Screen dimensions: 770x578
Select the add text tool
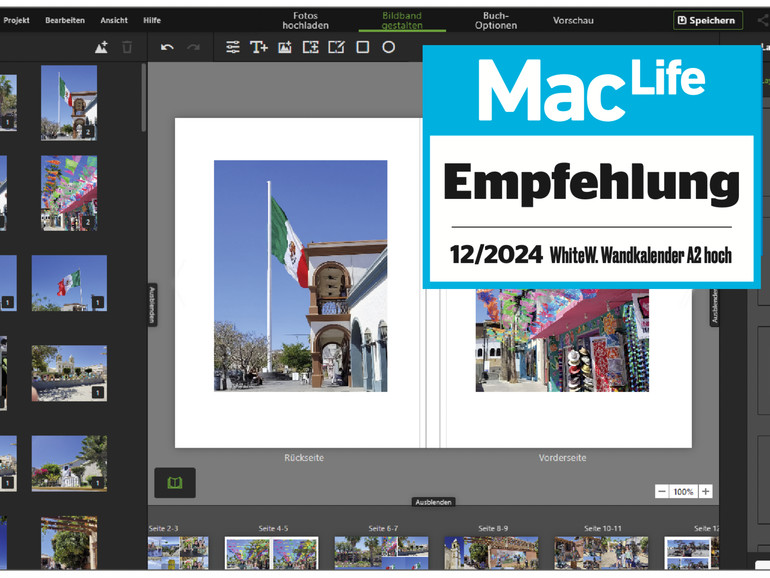click(x=258, y=47)
